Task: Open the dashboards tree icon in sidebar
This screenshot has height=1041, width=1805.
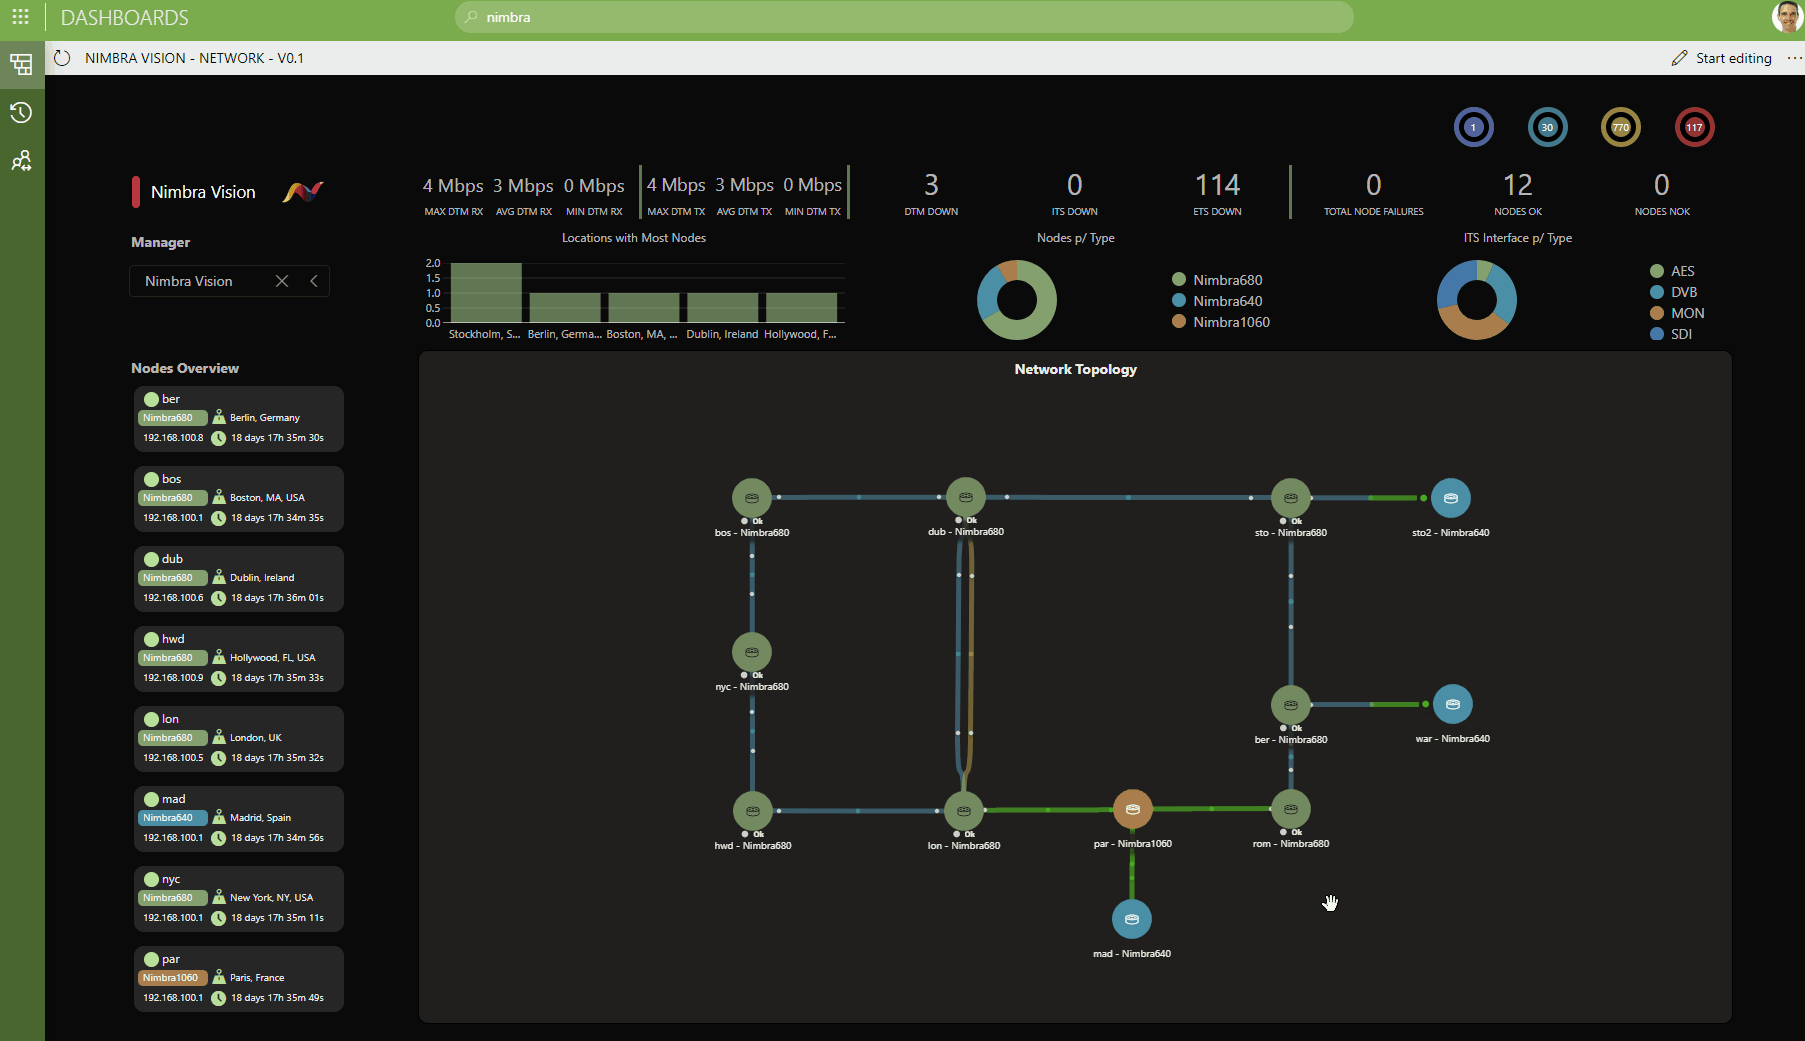Action: pos(21,64)
